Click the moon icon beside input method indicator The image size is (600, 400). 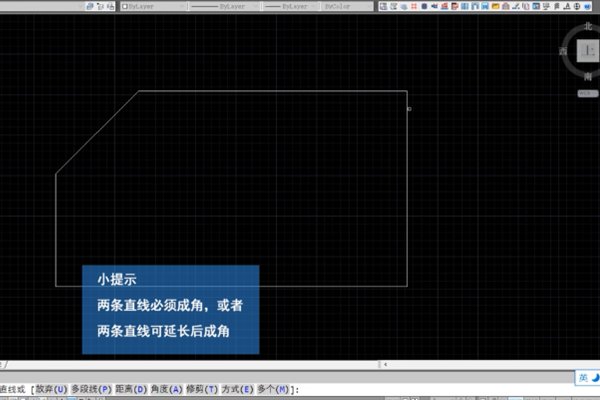click(595, 378)
